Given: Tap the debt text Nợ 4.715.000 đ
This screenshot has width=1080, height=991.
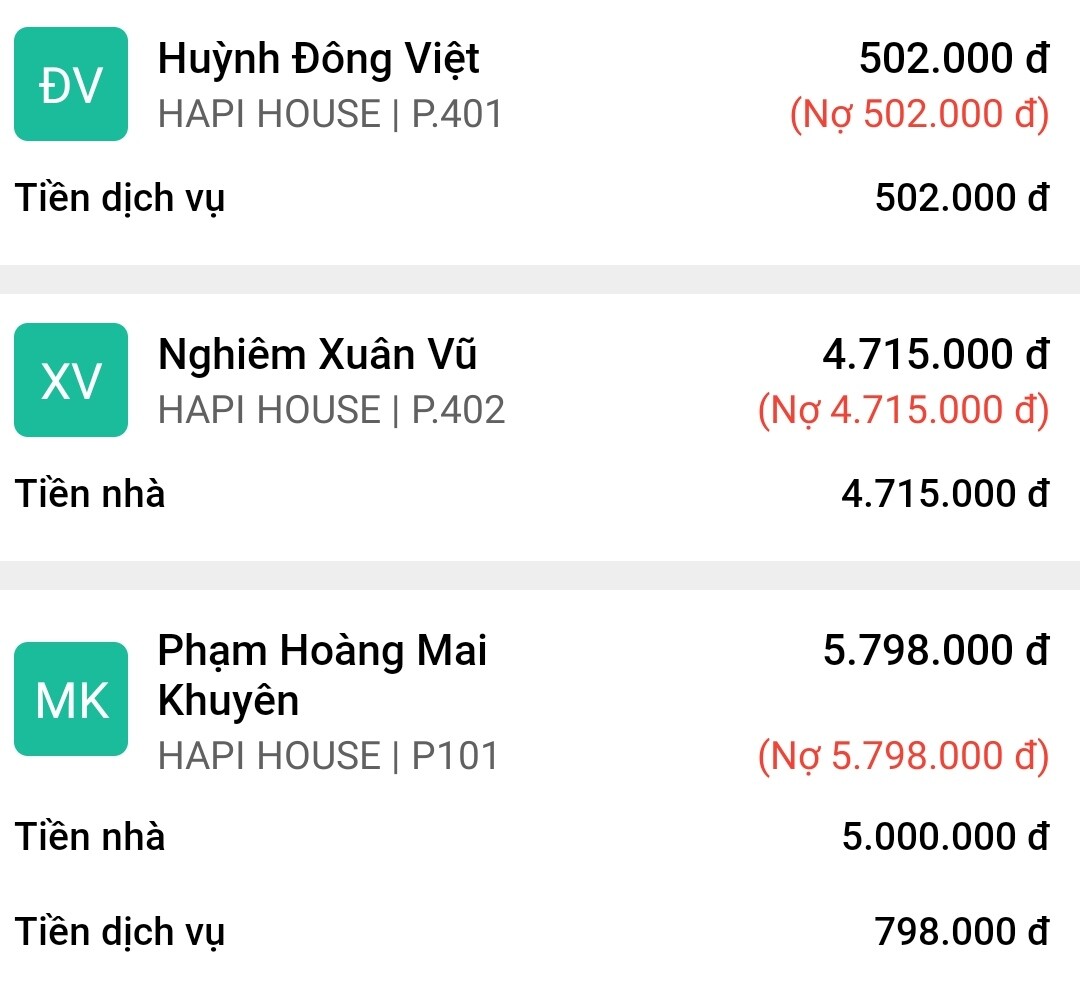Looking at the screenshot, I should tap(903, 410).
